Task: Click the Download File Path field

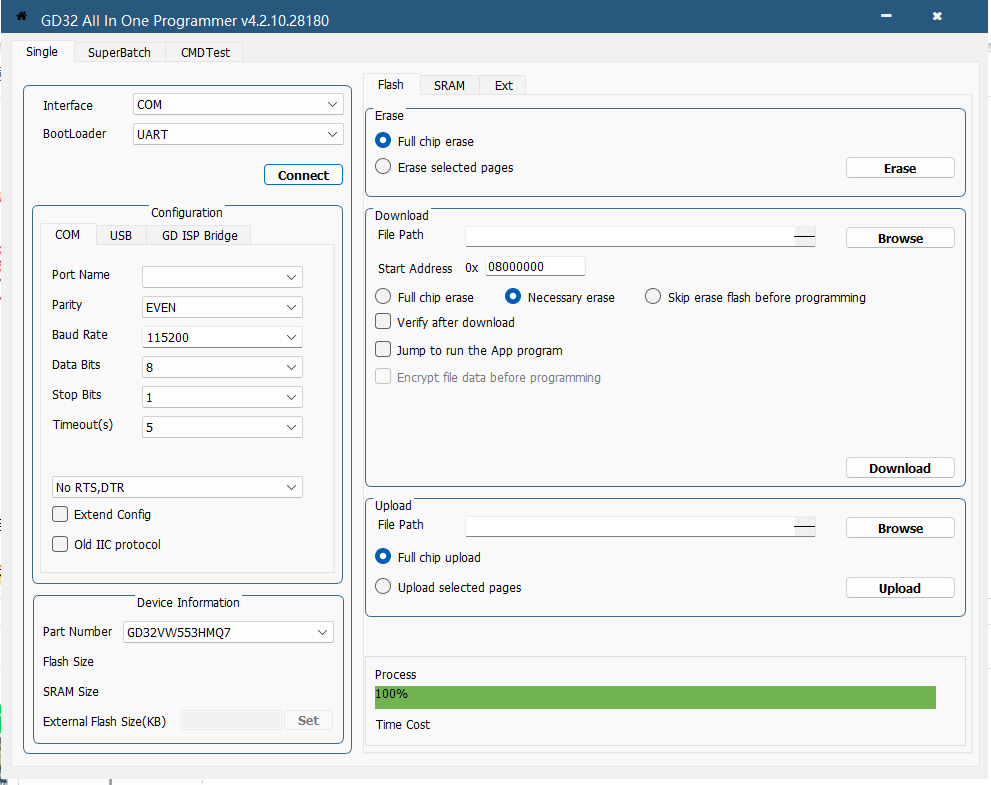Action: 640,236
